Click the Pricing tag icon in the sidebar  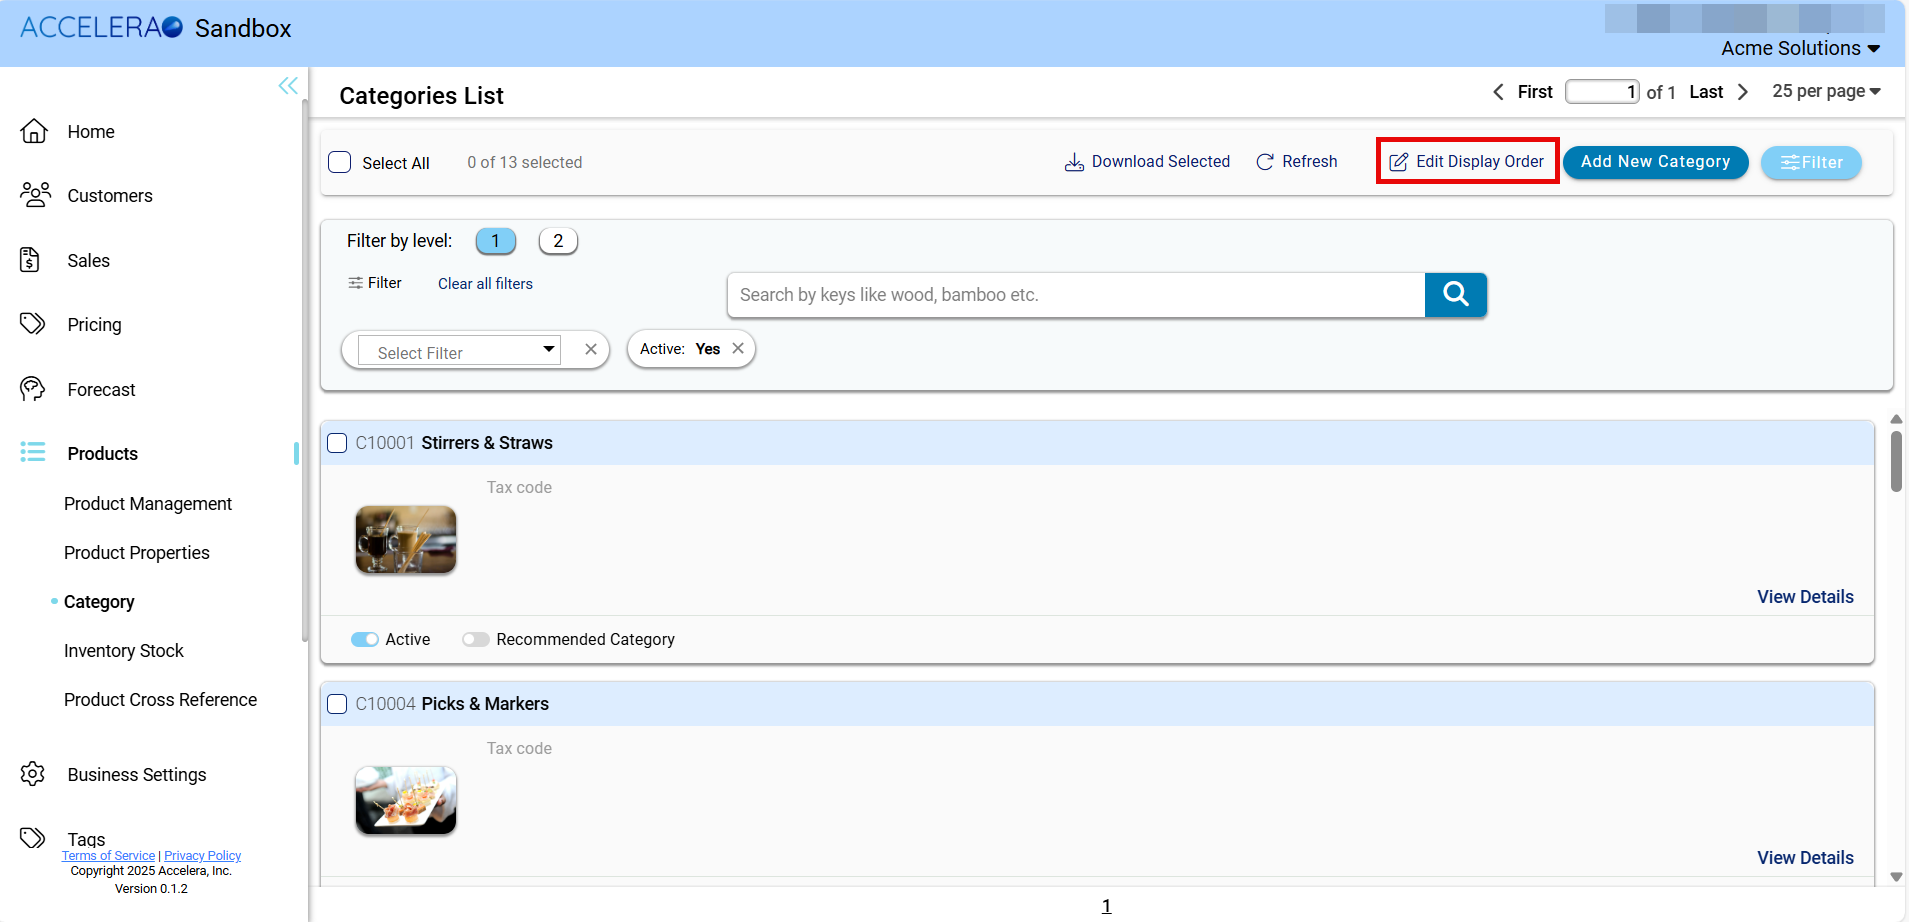click(x=33, y=324)
